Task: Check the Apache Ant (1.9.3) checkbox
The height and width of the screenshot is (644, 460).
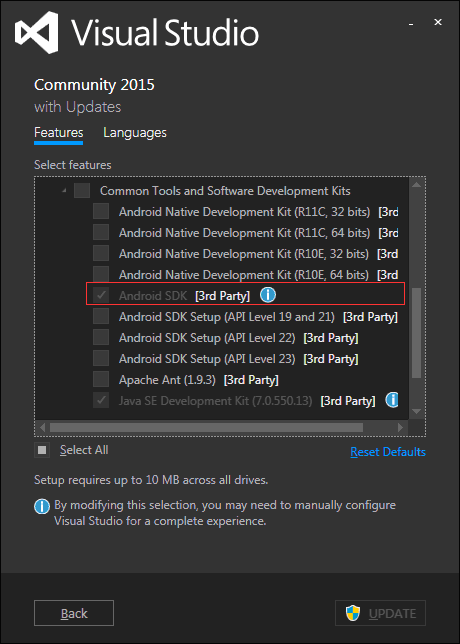Action: pos(101,379)
